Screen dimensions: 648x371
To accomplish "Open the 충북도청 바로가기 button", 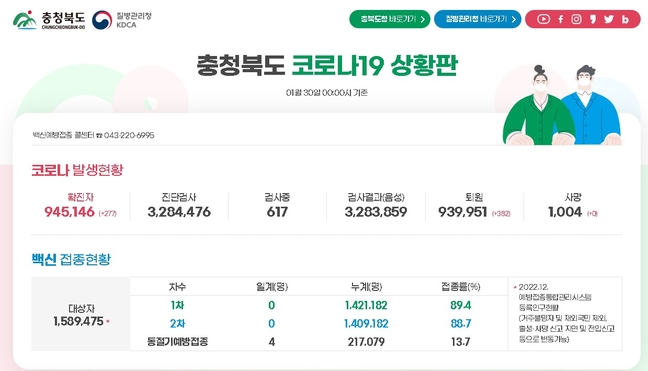I will tap(389, 19).
